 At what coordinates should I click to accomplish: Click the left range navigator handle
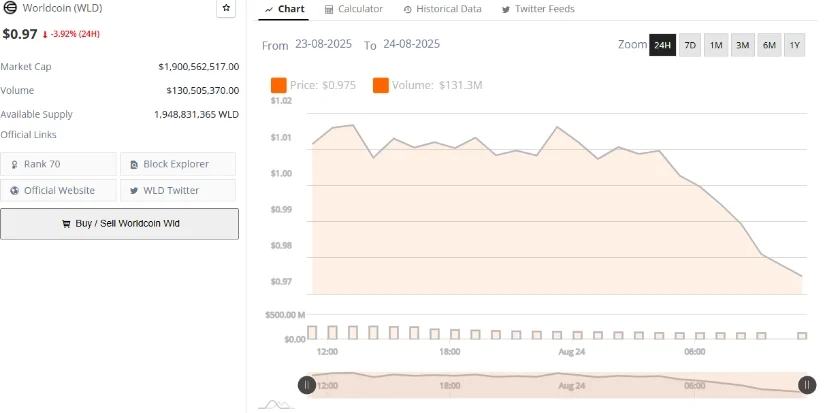point(307,385)
